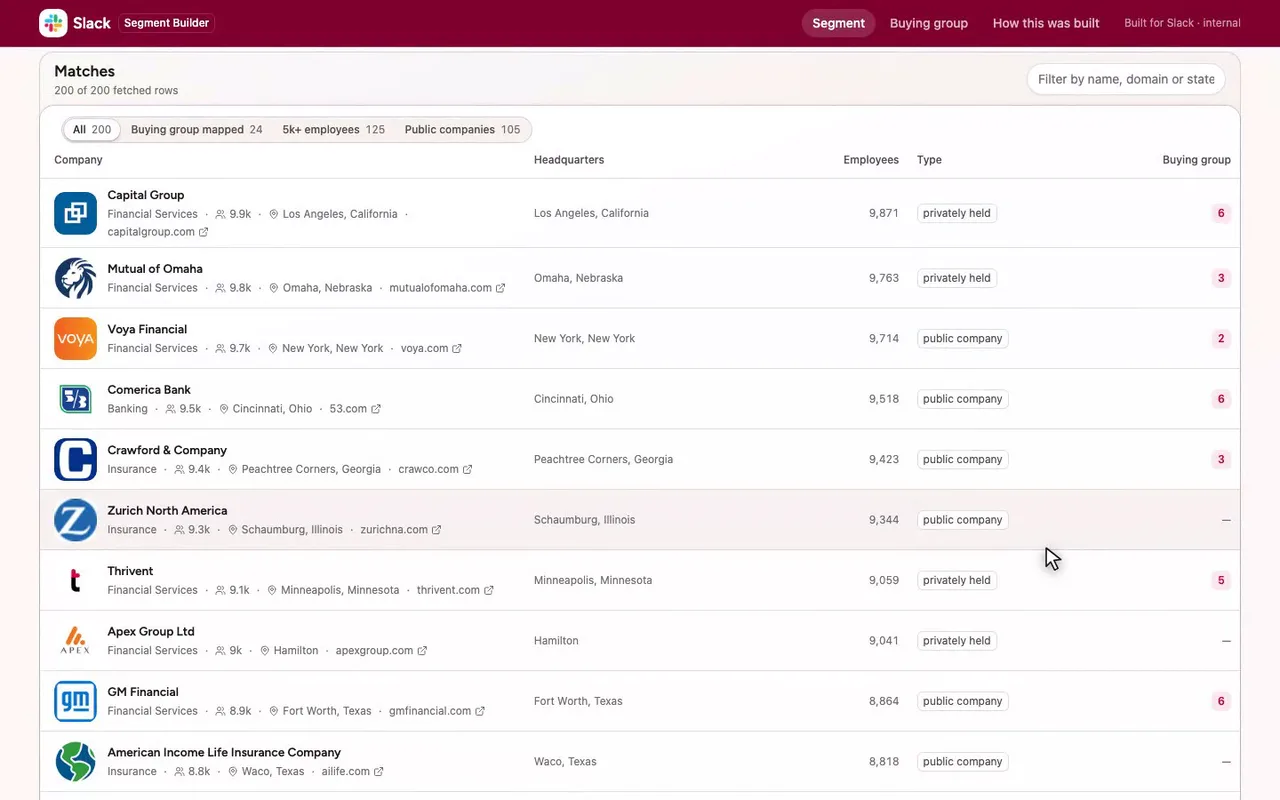Image resolution: width=1280 pixels, height=800 pixels.
Task: Click Capital Group buying group badge 6
Action: tap(1221, 213)
